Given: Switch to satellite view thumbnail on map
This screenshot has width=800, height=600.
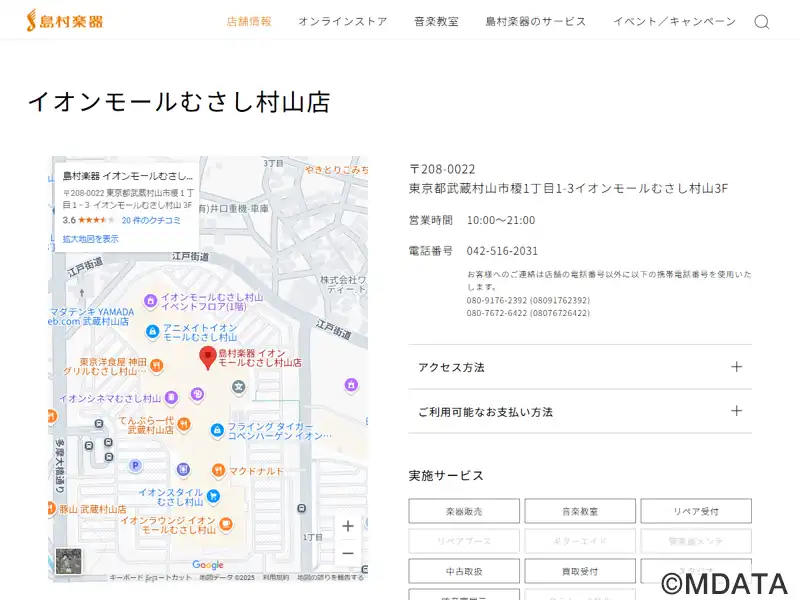Looking at the screenshot, I should click(68, 561).
